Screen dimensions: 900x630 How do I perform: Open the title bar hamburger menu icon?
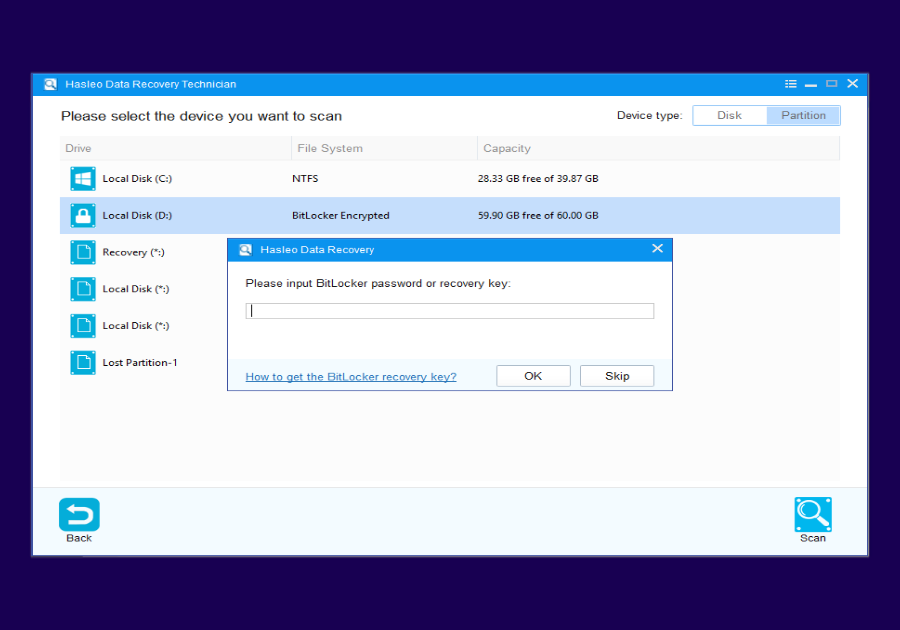click(790, 84)
